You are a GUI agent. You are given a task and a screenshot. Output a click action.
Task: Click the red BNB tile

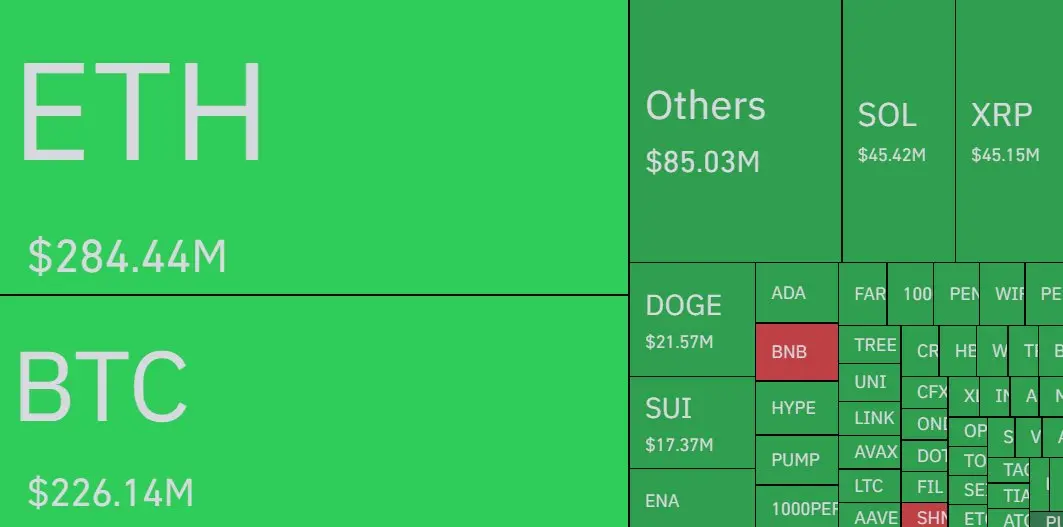tap(797, 352)
